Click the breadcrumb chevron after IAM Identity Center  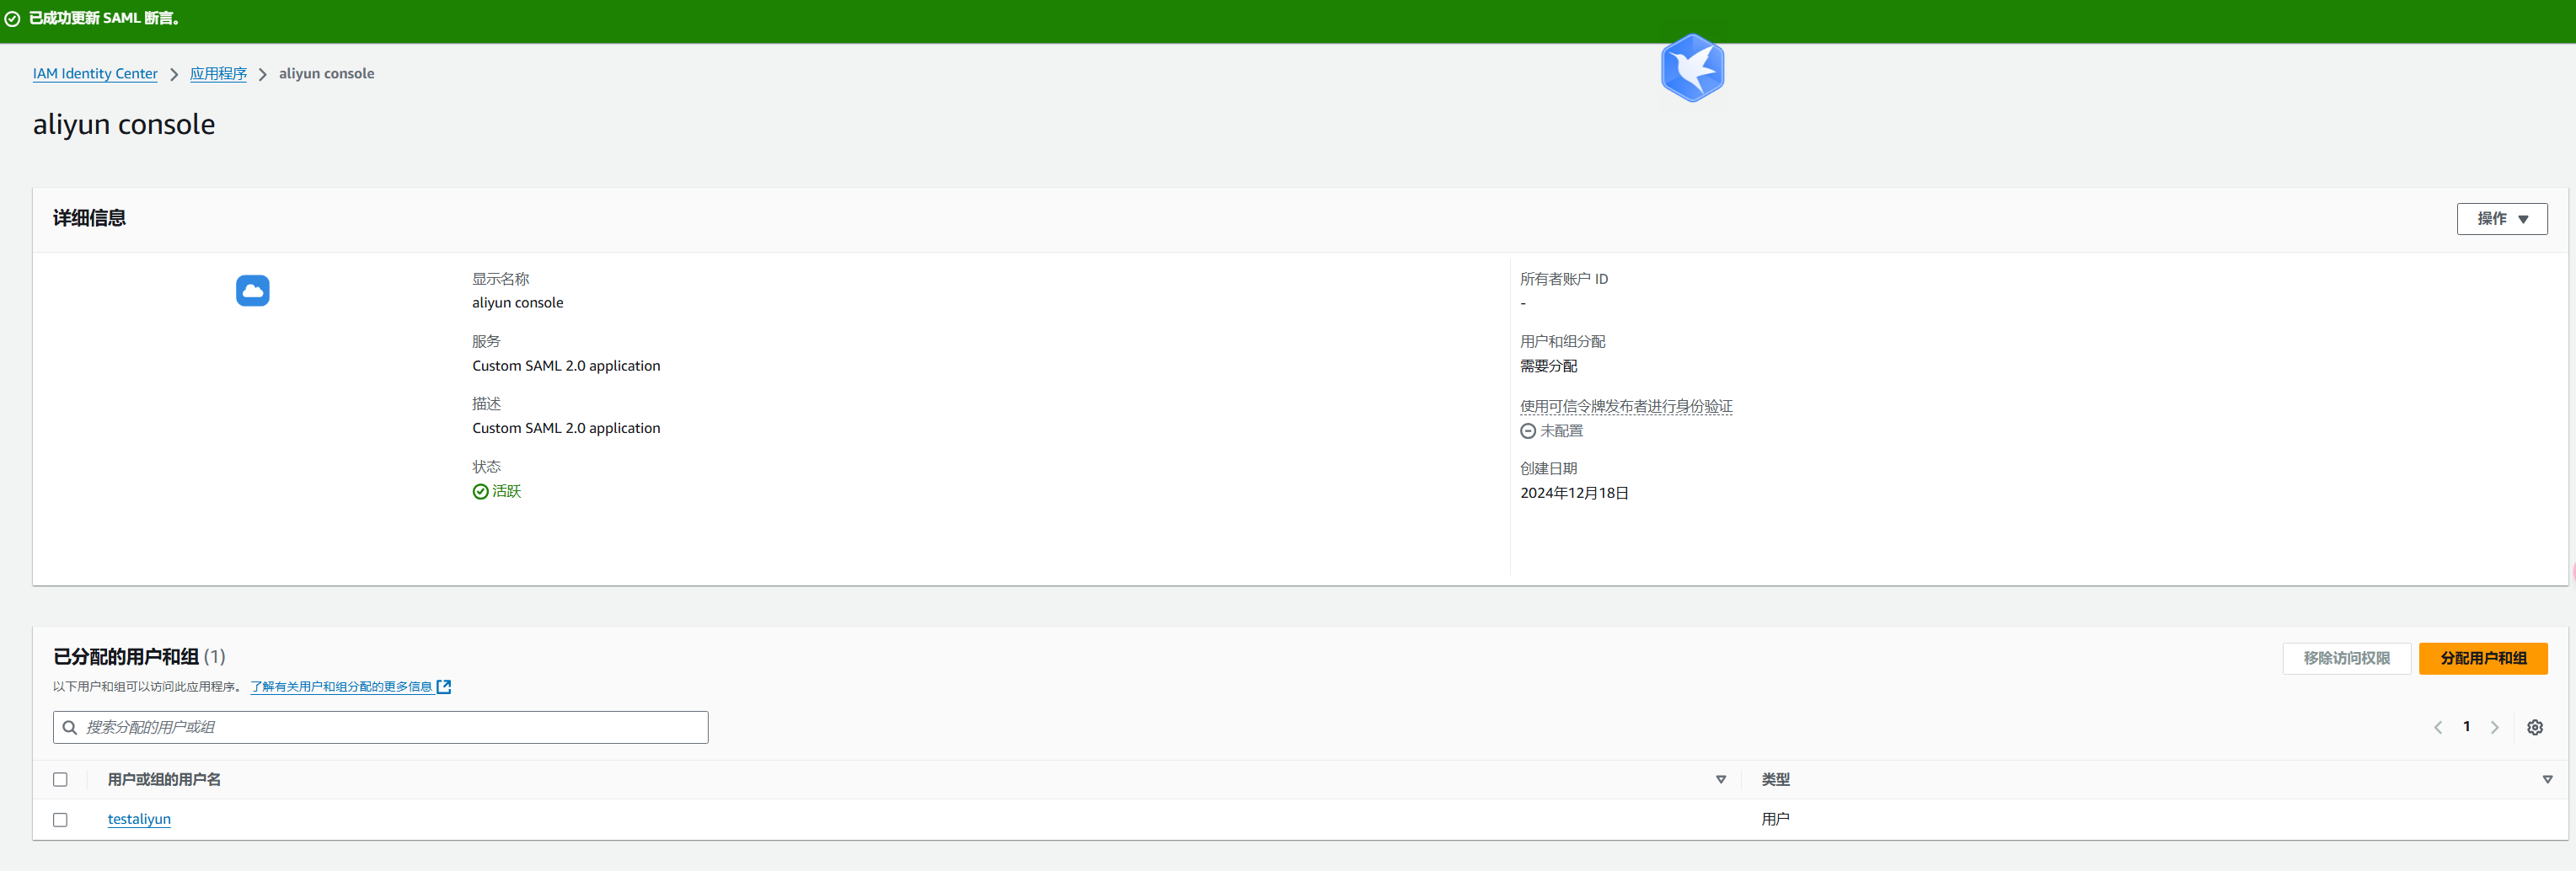[174, 74]
